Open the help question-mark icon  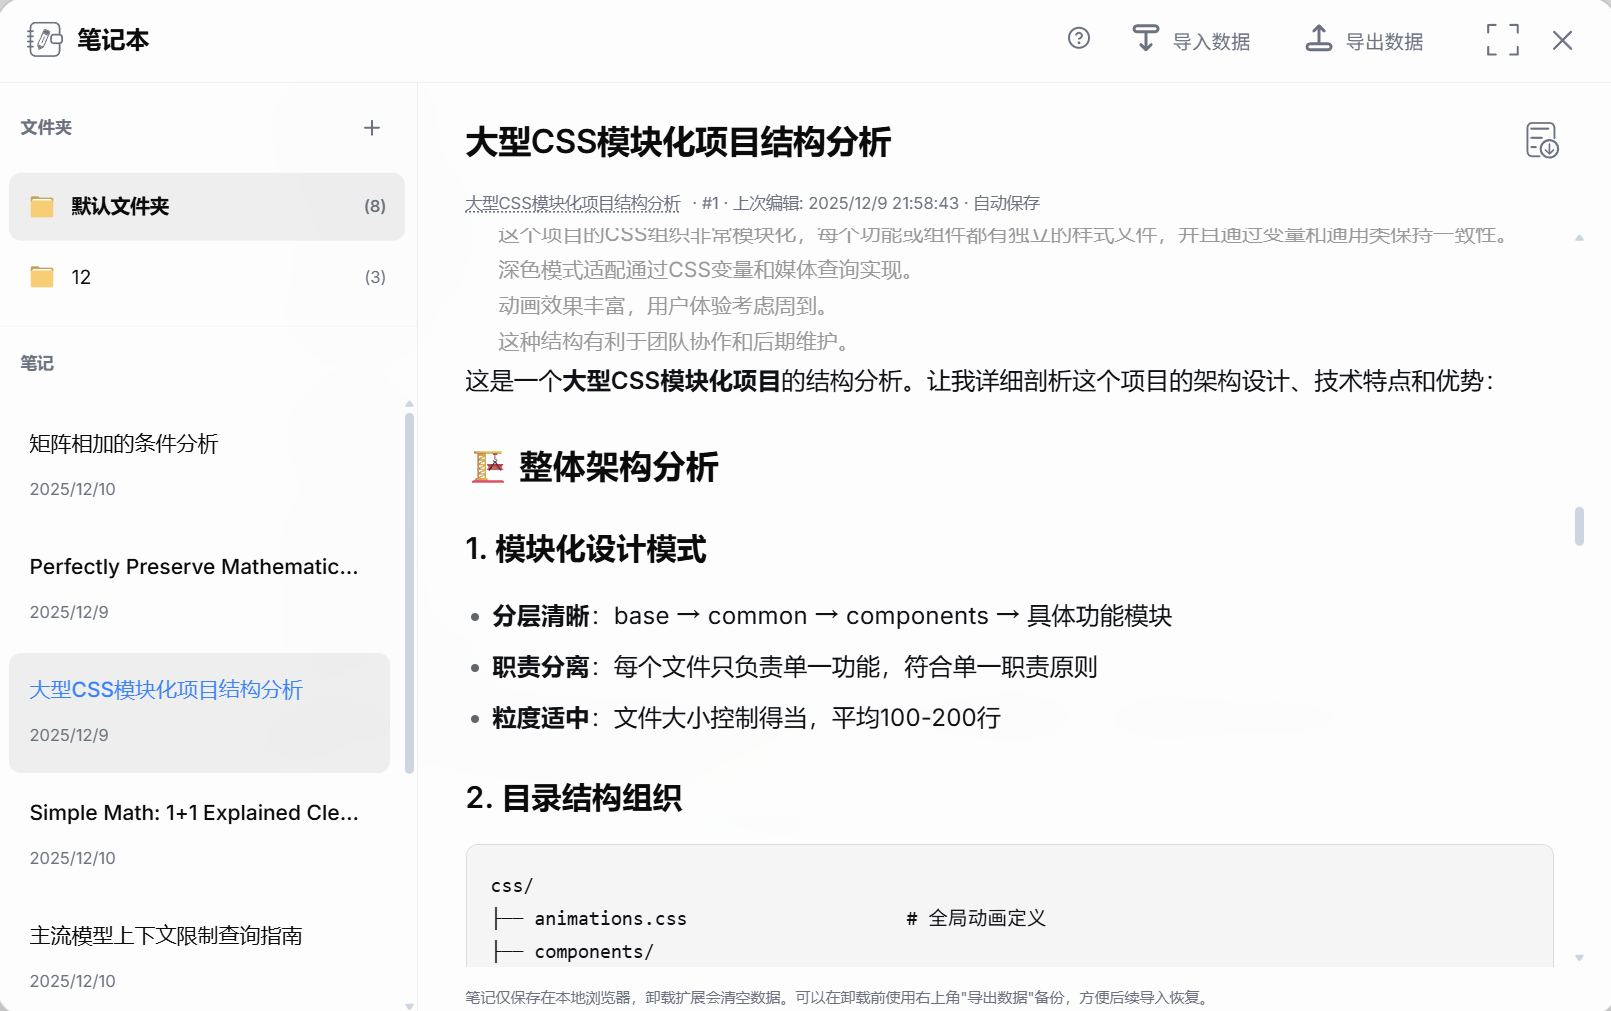click(1077, 39)
